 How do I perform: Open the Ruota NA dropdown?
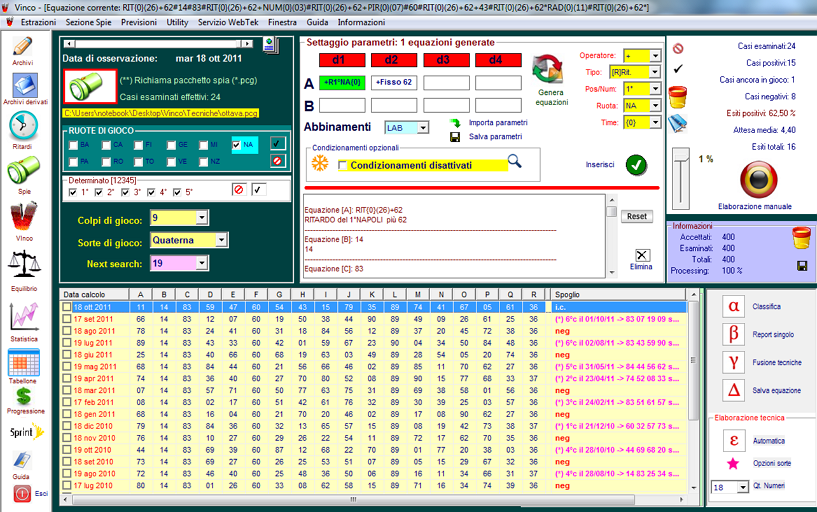click(655, 106)
